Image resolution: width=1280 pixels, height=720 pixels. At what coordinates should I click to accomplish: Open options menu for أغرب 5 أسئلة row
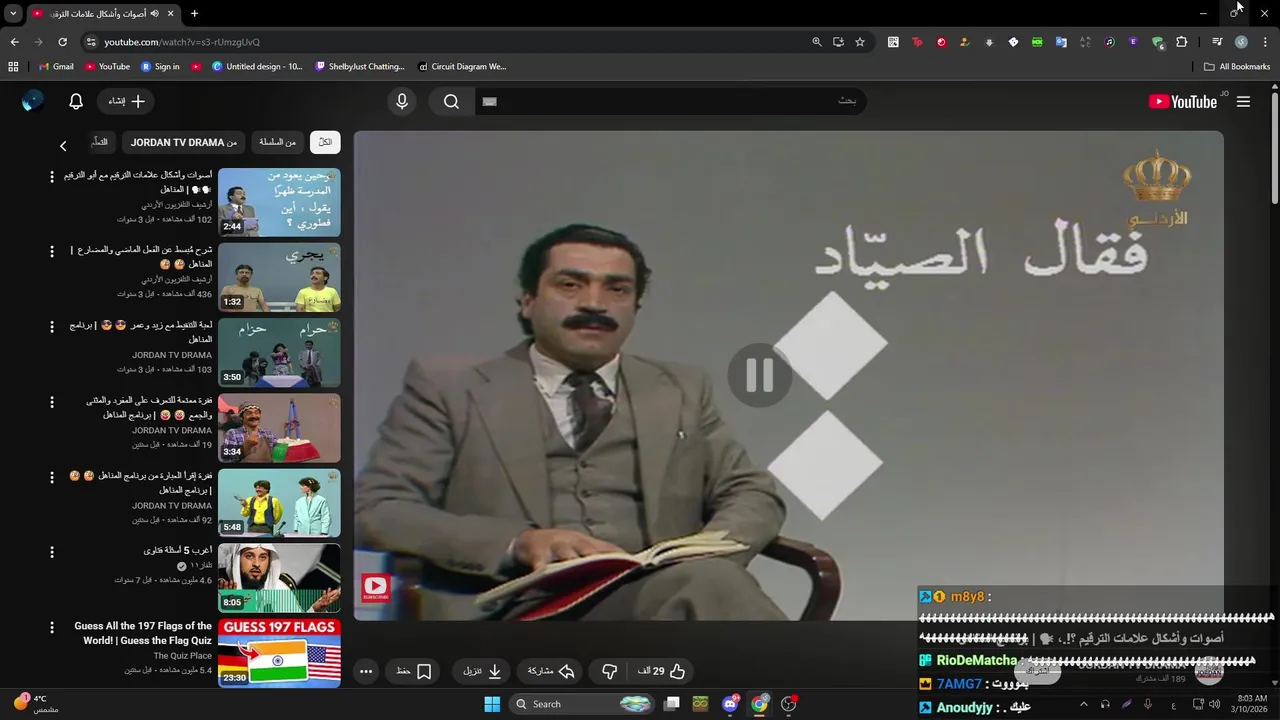click(52, 552)
